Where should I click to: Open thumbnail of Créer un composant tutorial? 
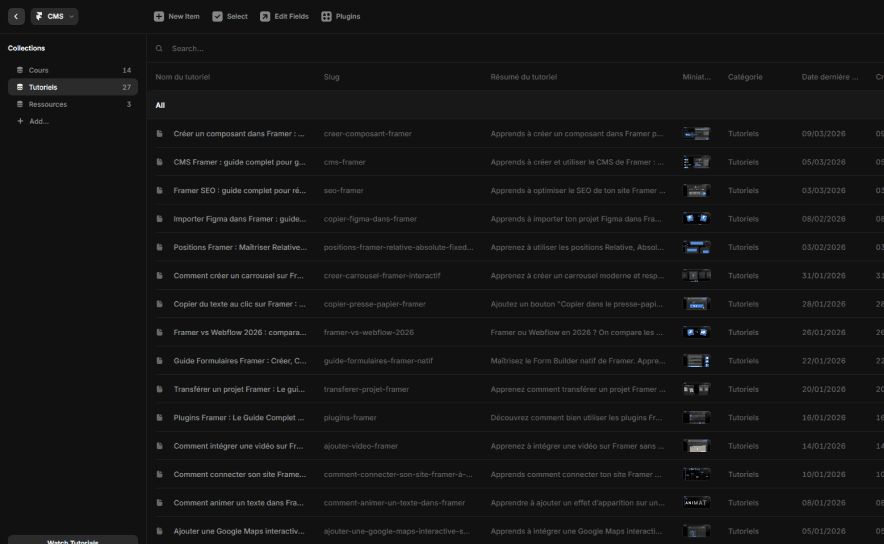click(696, 134)
